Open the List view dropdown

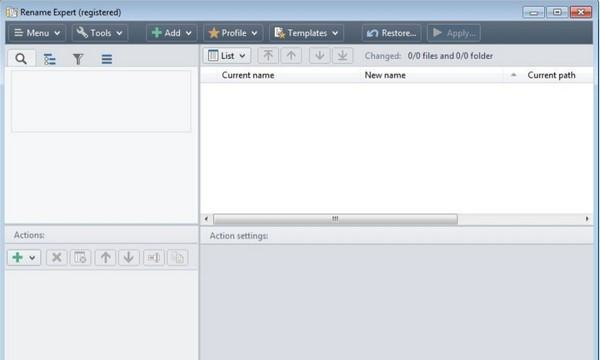[x=227, y=56]
